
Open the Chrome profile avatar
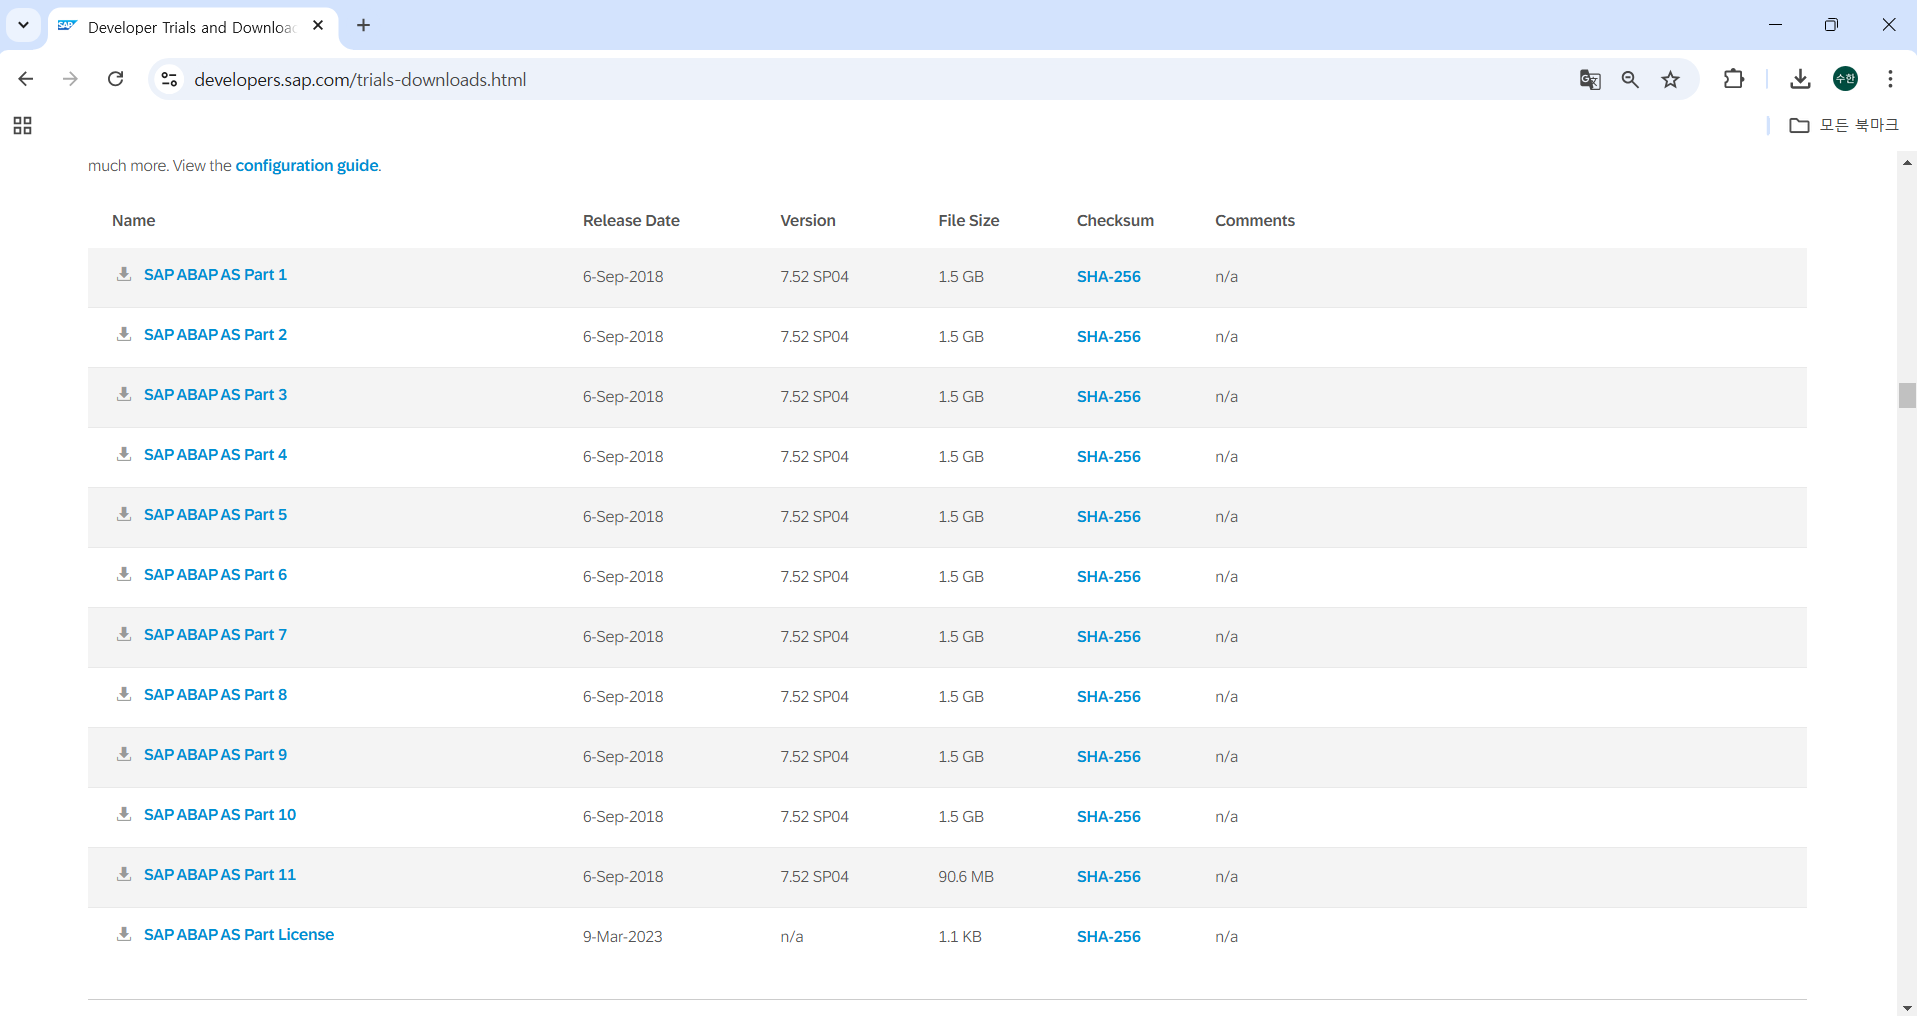point(1845,79)
